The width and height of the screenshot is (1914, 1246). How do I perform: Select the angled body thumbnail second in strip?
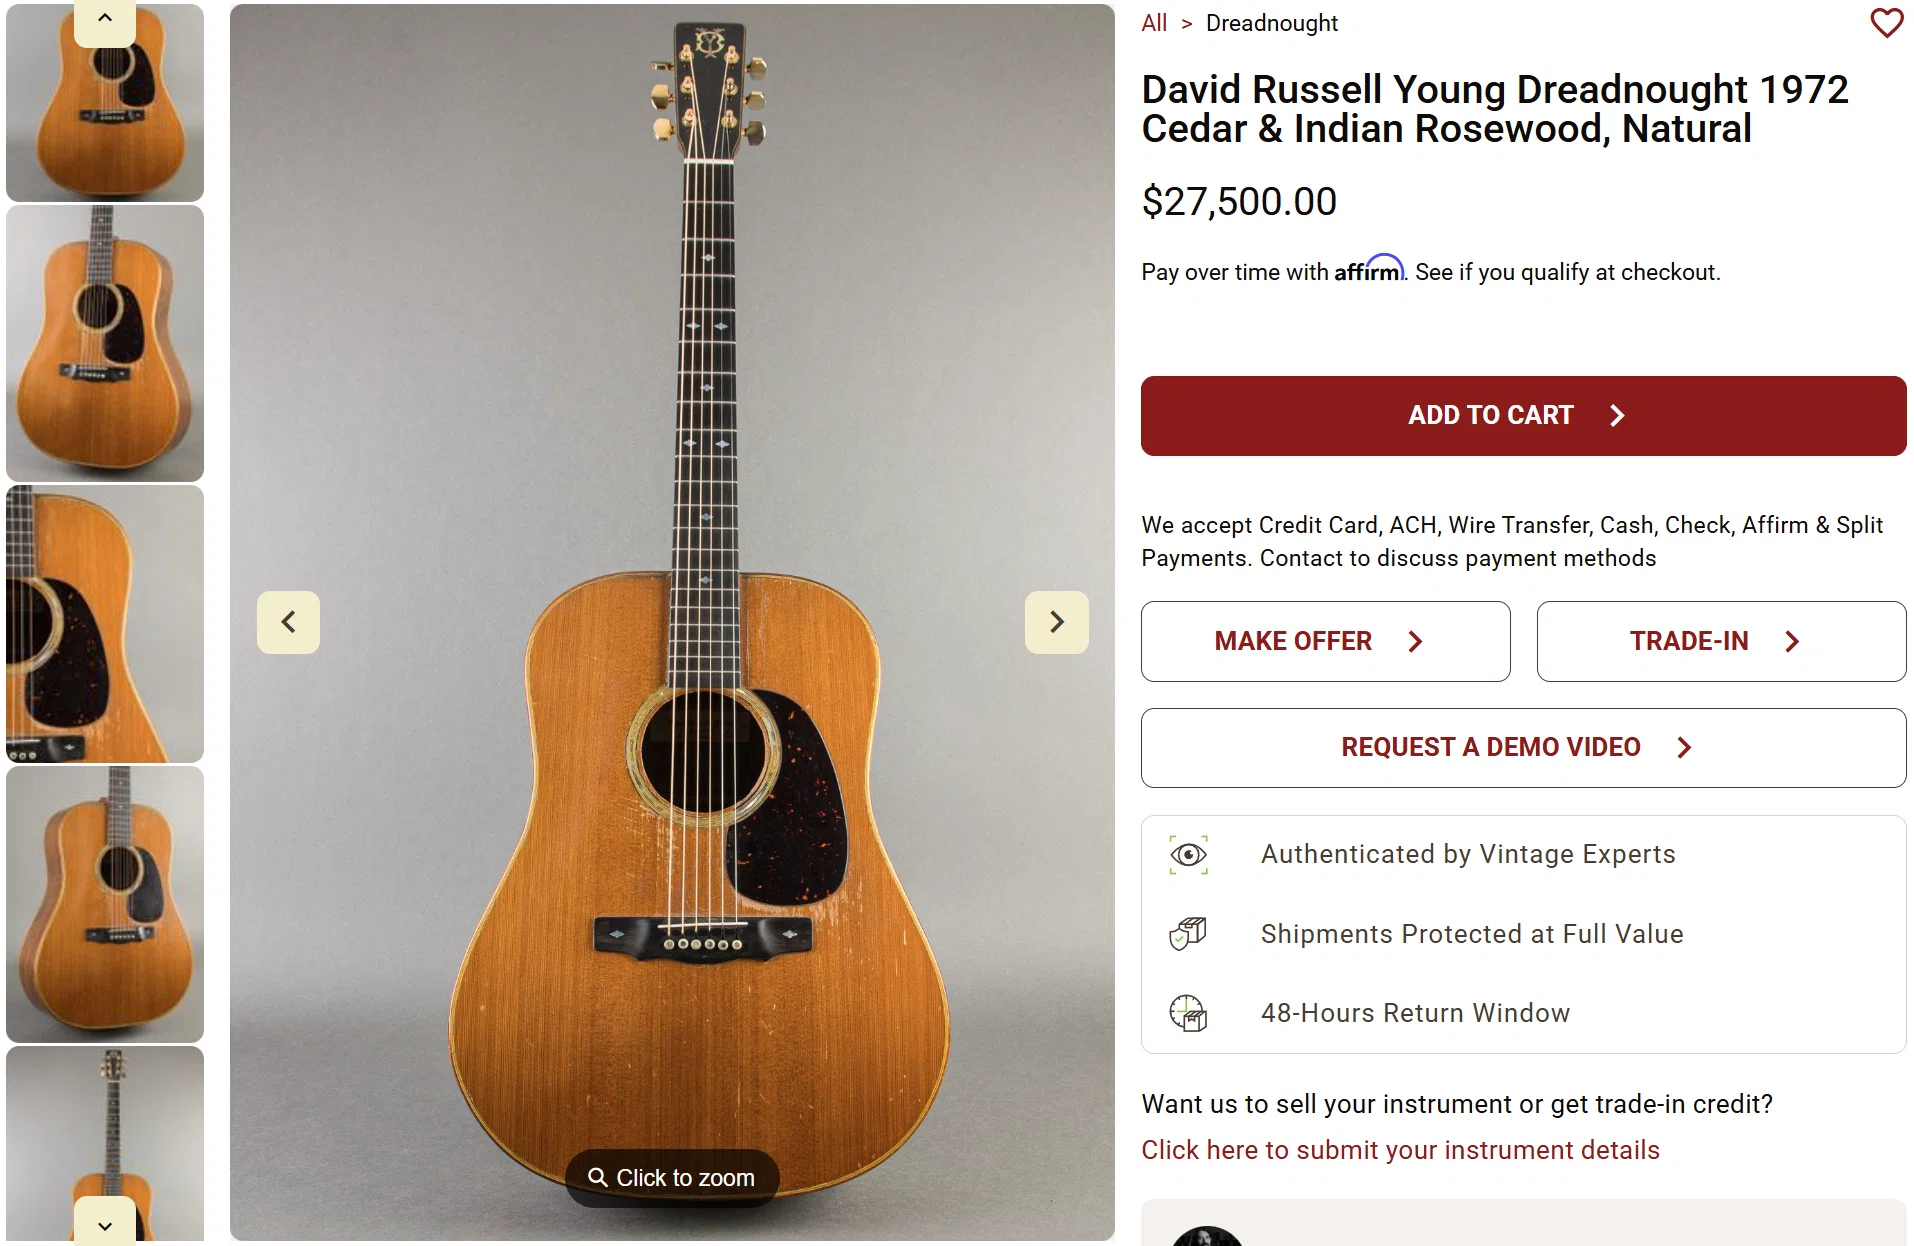click(105, 343)
